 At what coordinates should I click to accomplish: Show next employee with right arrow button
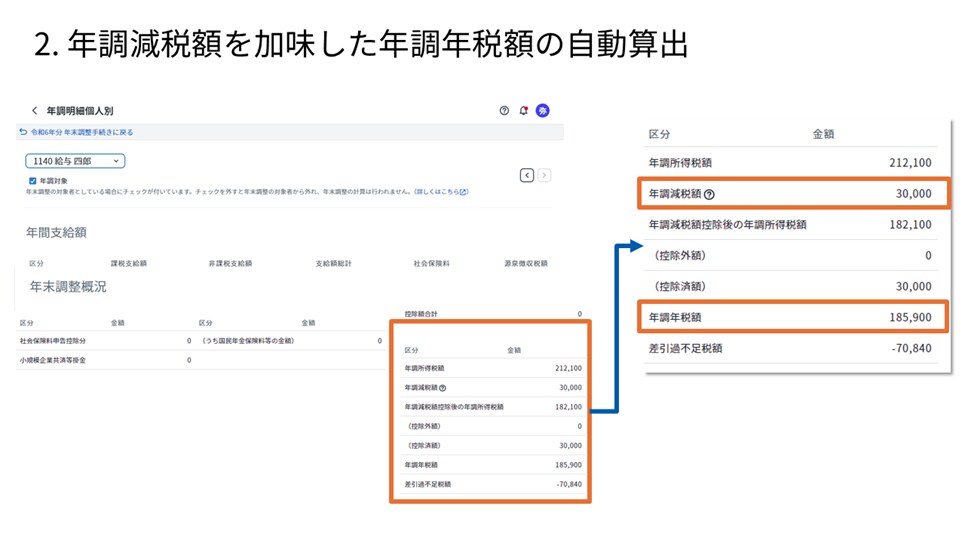click(x=544, y=175)
